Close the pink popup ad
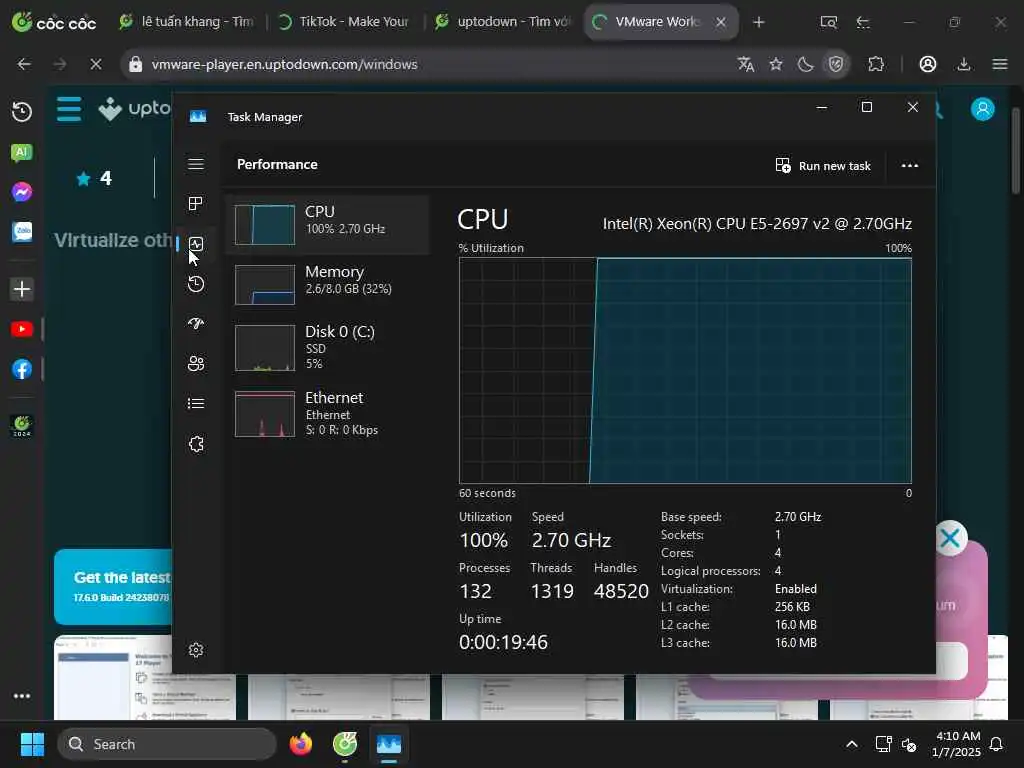This screenshot has width=1024, height=768. [950, 538]
